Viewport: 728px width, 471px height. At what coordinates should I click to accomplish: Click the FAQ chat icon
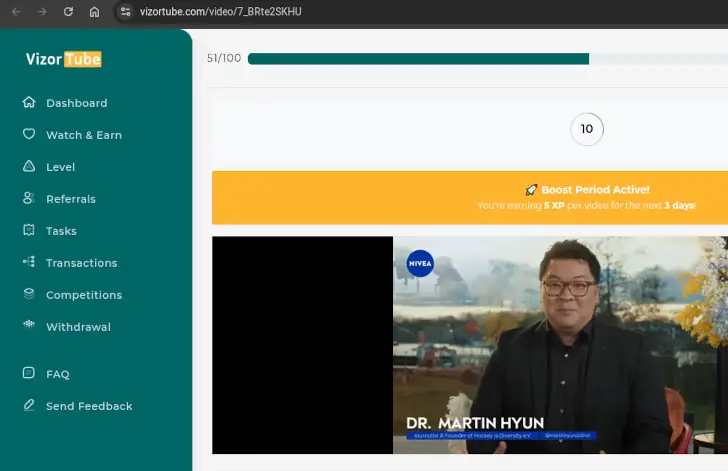29,373
